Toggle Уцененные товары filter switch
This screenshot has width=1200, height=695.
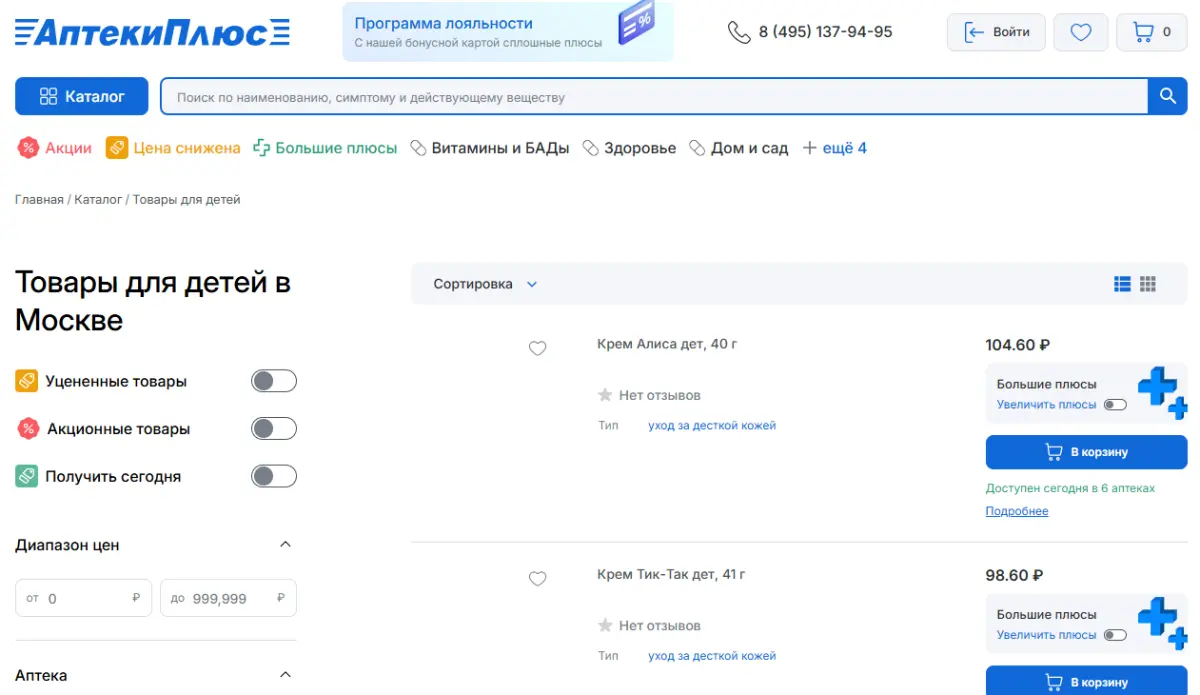[x=274, y=381]
